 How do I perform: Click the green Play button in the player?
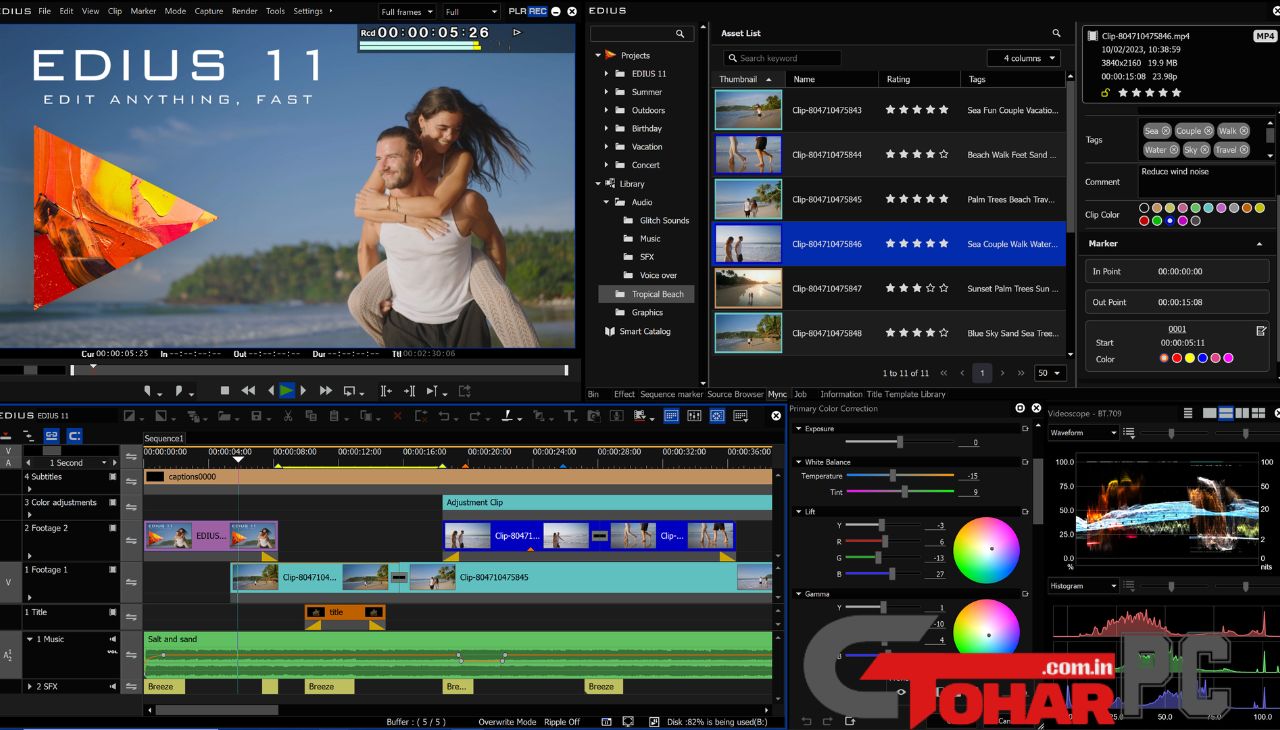[x=287, y=391]
